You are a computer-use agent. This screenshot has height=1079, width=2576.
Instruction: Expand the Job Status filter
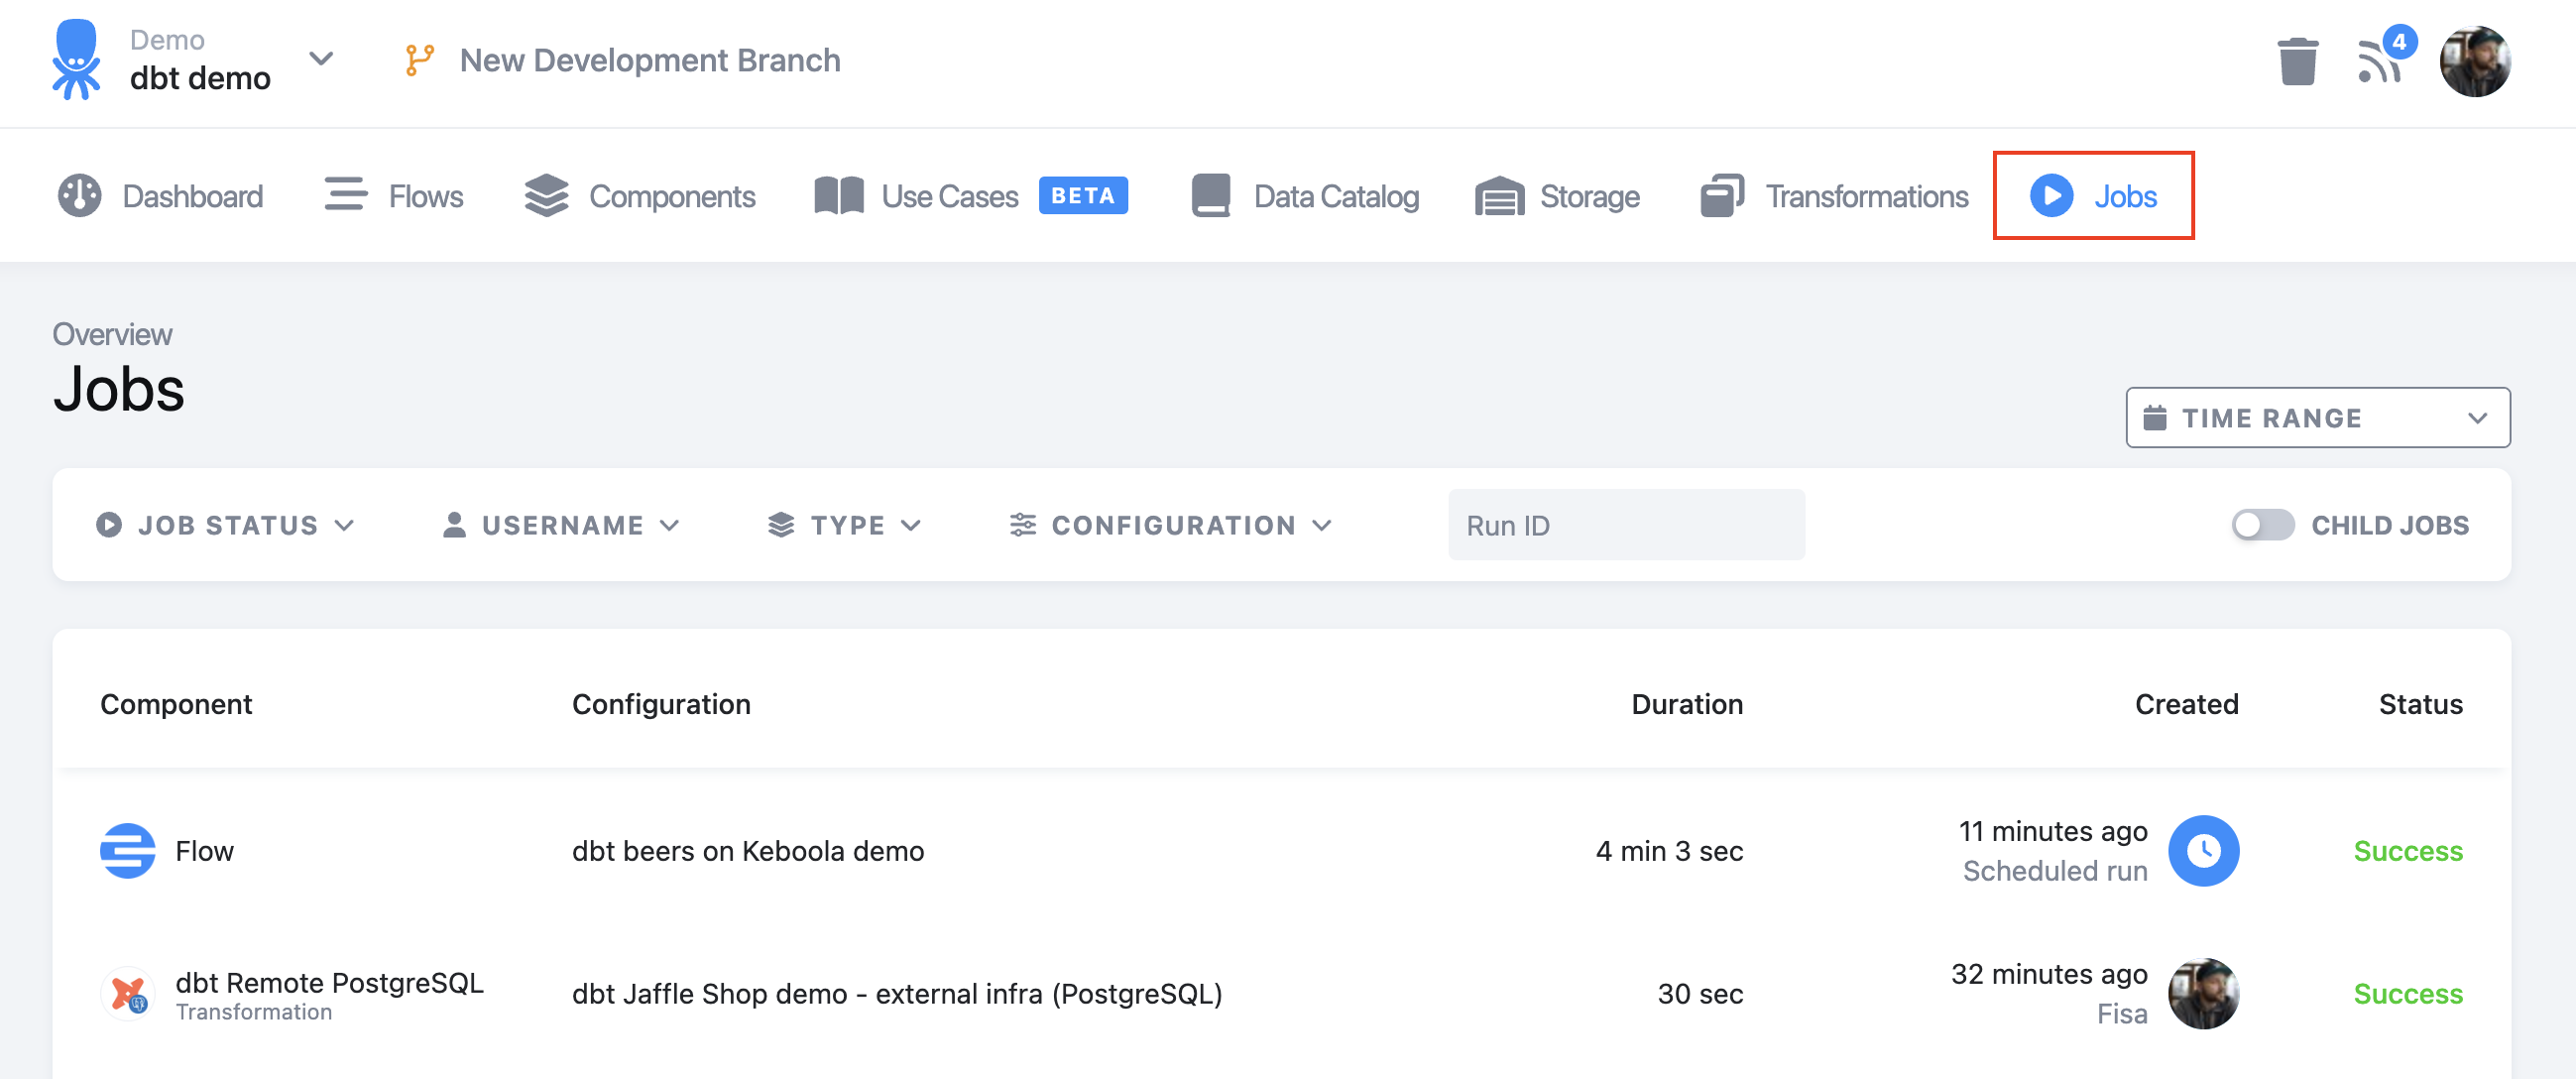[x=226, y=524]
